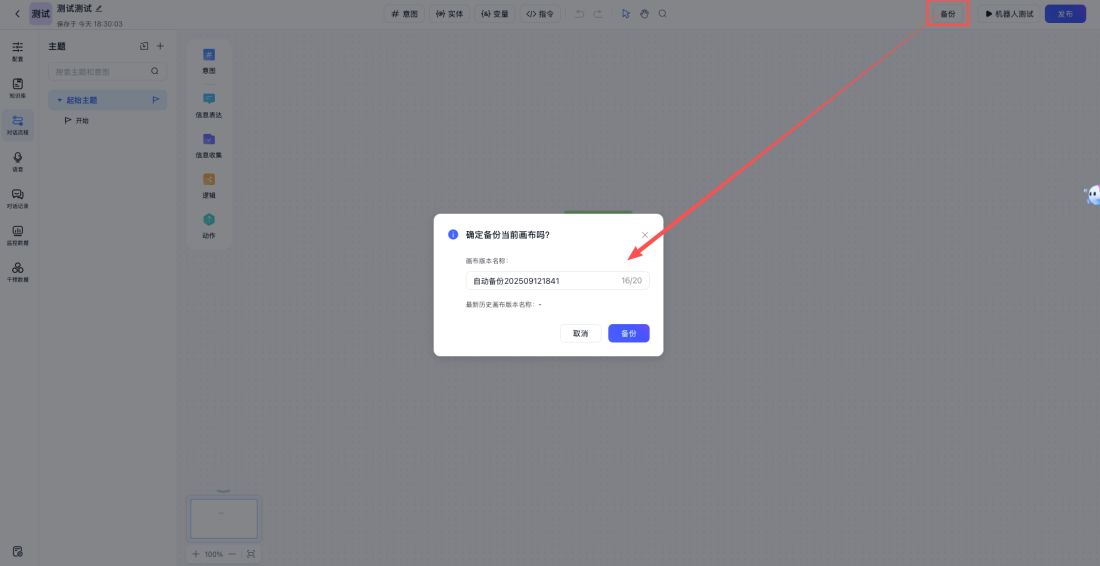The width and height of the screenshot is (1100, 566).
Task: Click the bottom-left document settings icon
Action: tap(18, 551)
